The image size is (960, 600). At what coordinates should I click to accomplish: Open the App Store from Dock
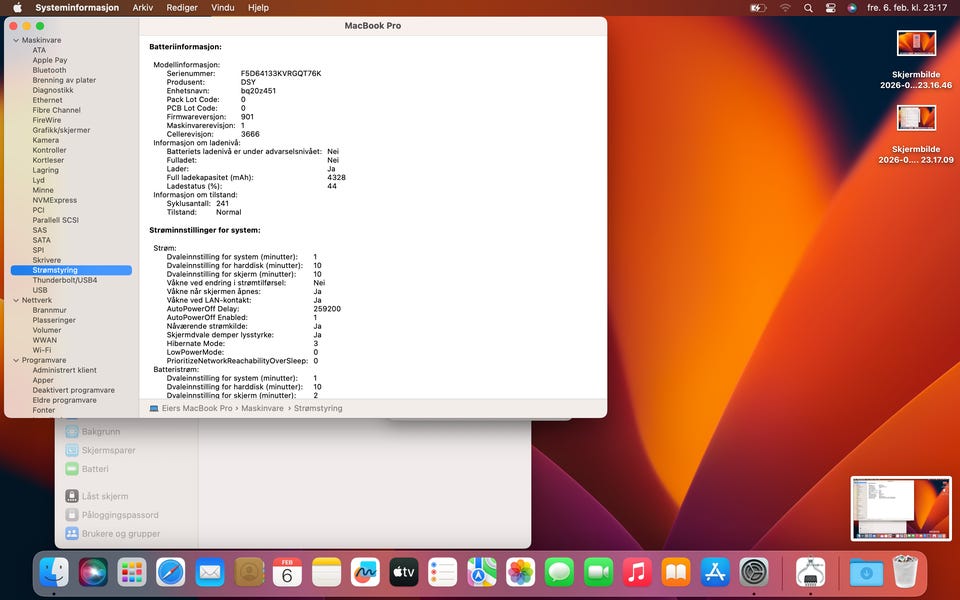click(715, 572)
